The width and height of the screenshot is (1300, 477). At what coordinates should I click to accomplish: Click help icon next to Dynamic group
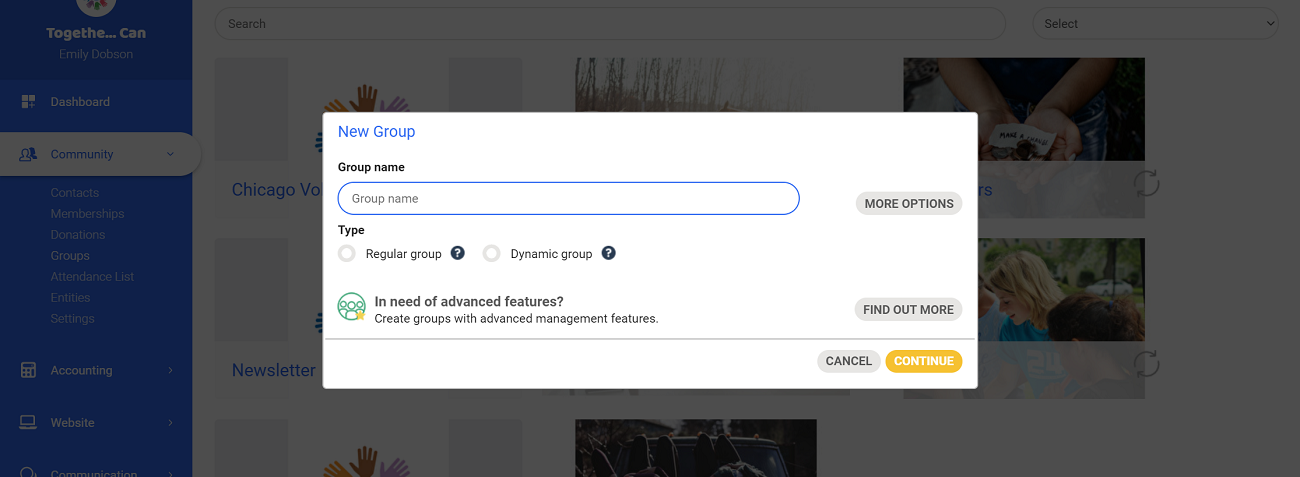[x=608, y=253]
